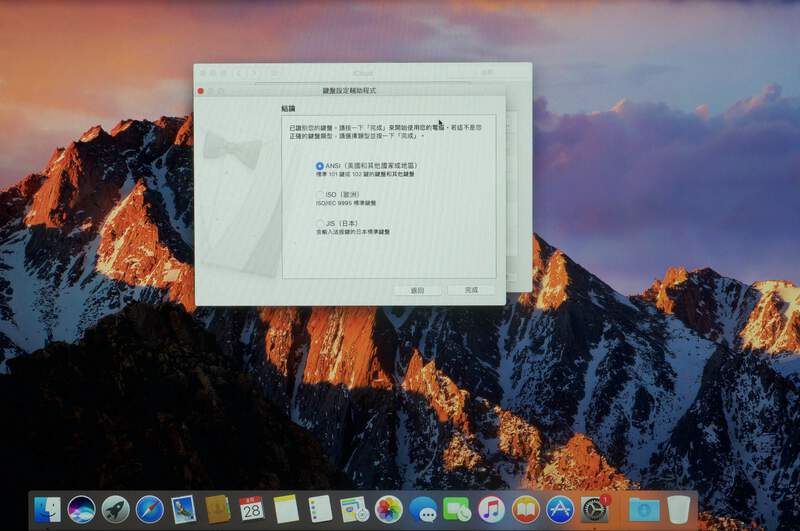This screenshot has width=800, height=531.
Task: Open Safari compass icon in Dock
Action: coord(150,510)
